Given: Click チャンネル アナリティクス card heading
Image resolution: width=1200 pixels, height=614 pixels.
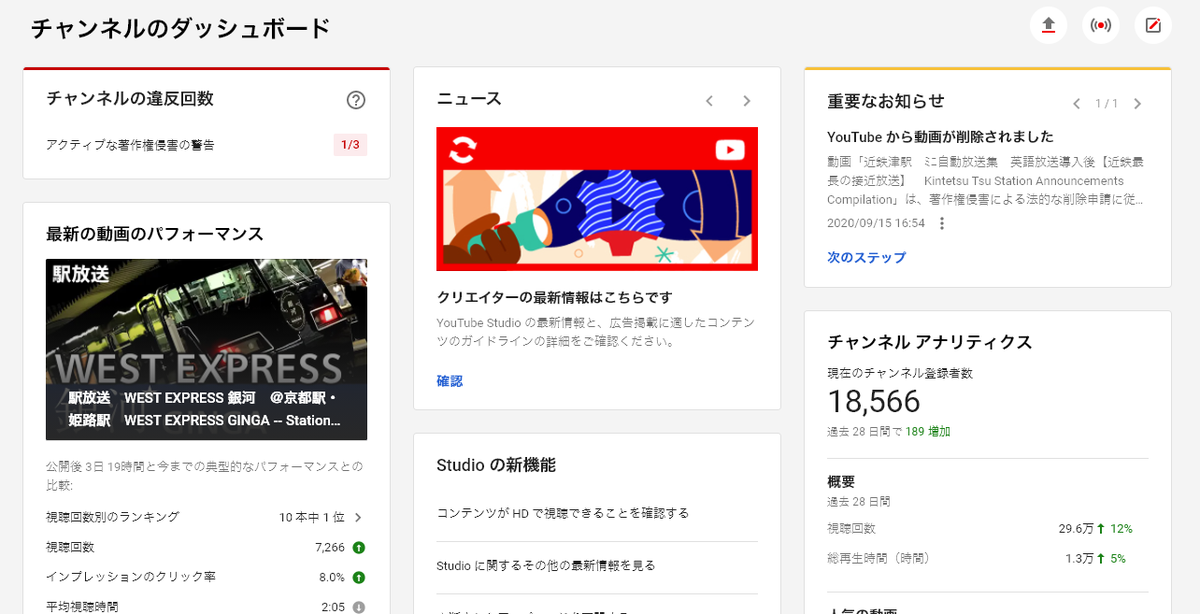Looking at the screenshot, I should click(930, 342).
